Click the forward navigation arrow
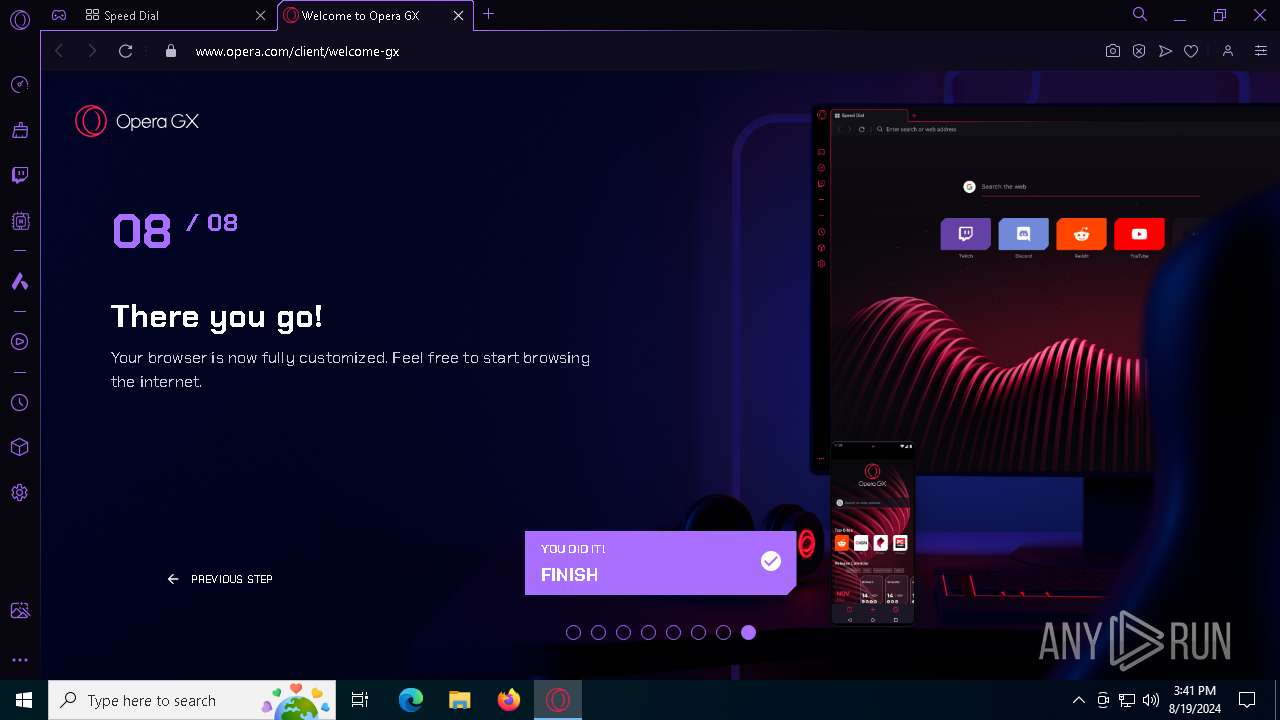Image resolution: width=1280 pixels, height=720 pixels. pos(92,51)
